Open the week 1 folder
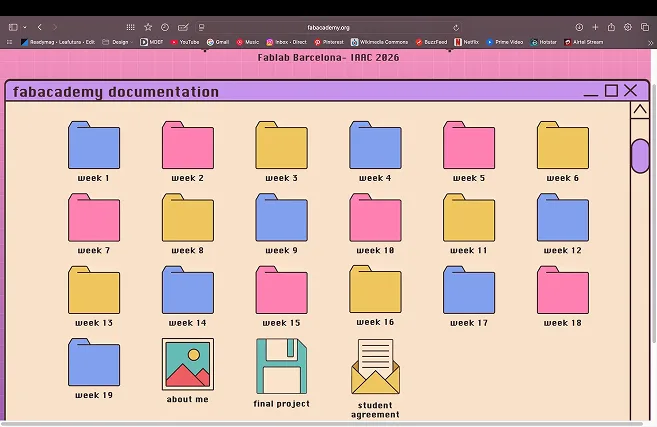The width and height of the screenshot is (657, 427). (x=94, y=145)
